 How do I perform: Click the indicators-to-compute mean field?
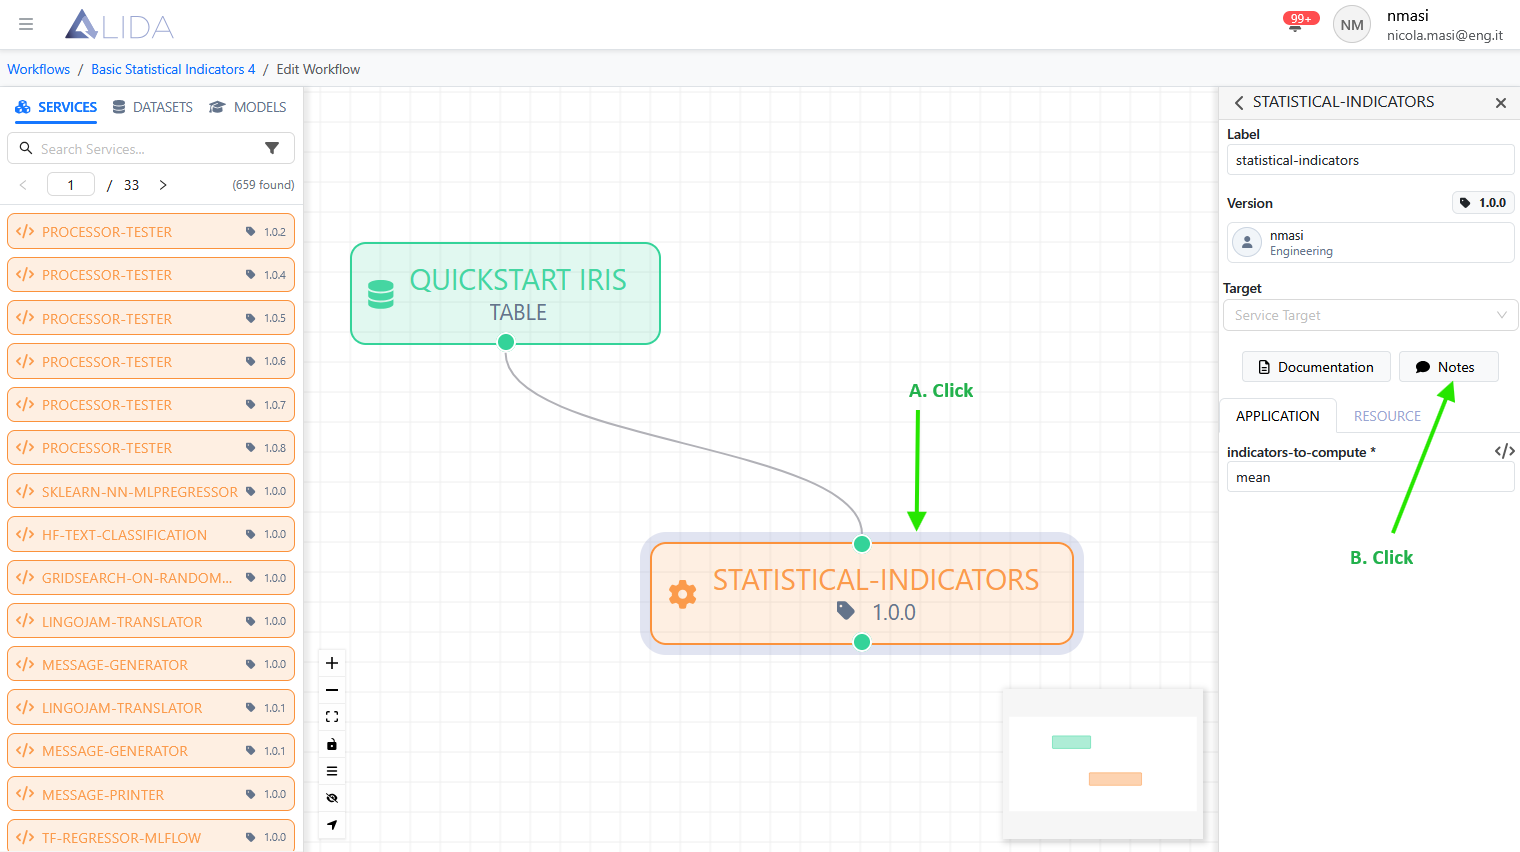(x=1370, y=477)
